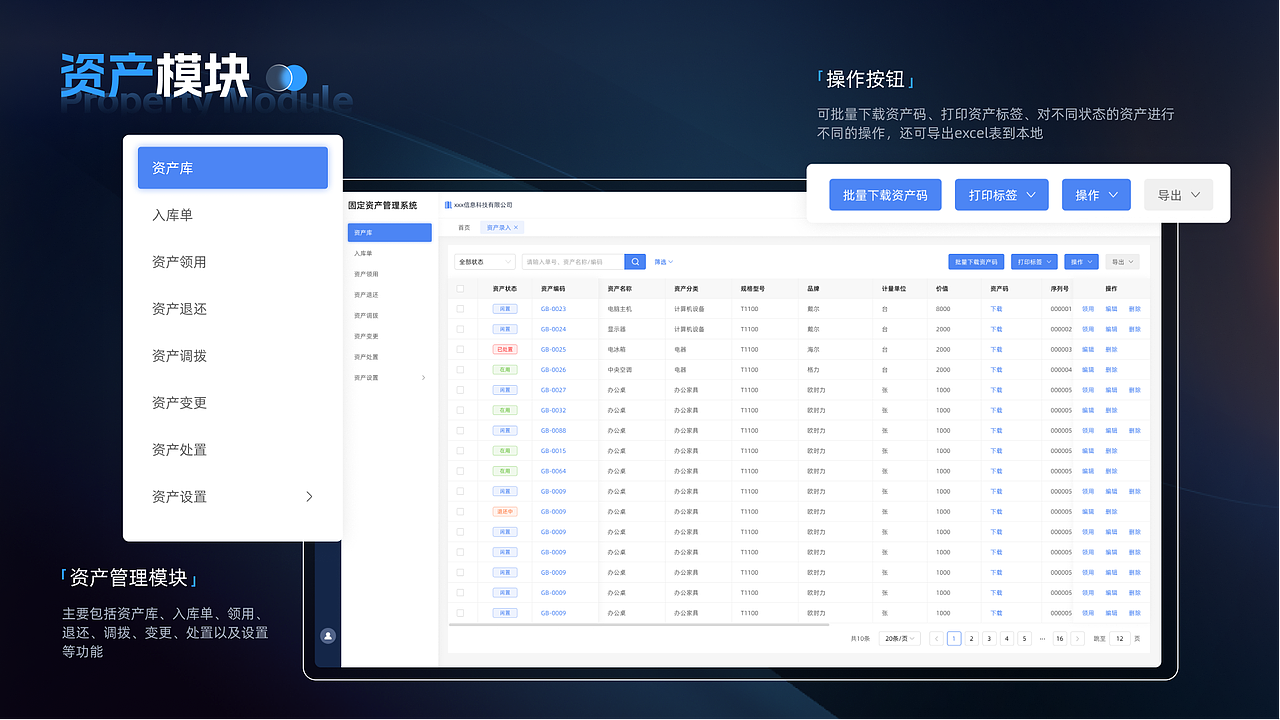Click 编辑 in the GB-0026 row

click(x=1088, y=370)
